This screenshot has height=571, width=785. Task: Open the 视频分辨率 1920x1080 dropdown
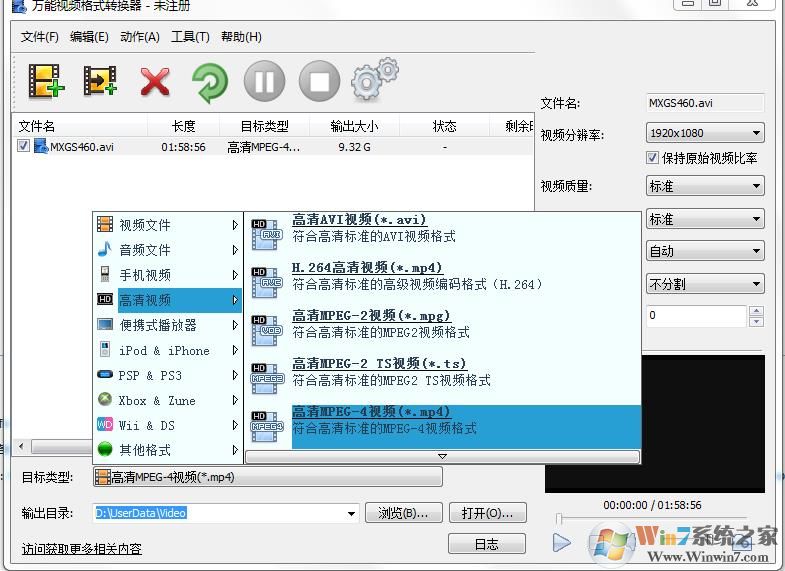click(705, 133)
